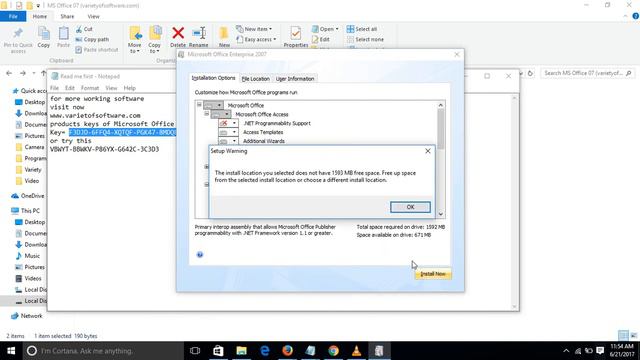Click Select none in ribbon
Screen dimensions: 640x360
click(x=365, y=40)
